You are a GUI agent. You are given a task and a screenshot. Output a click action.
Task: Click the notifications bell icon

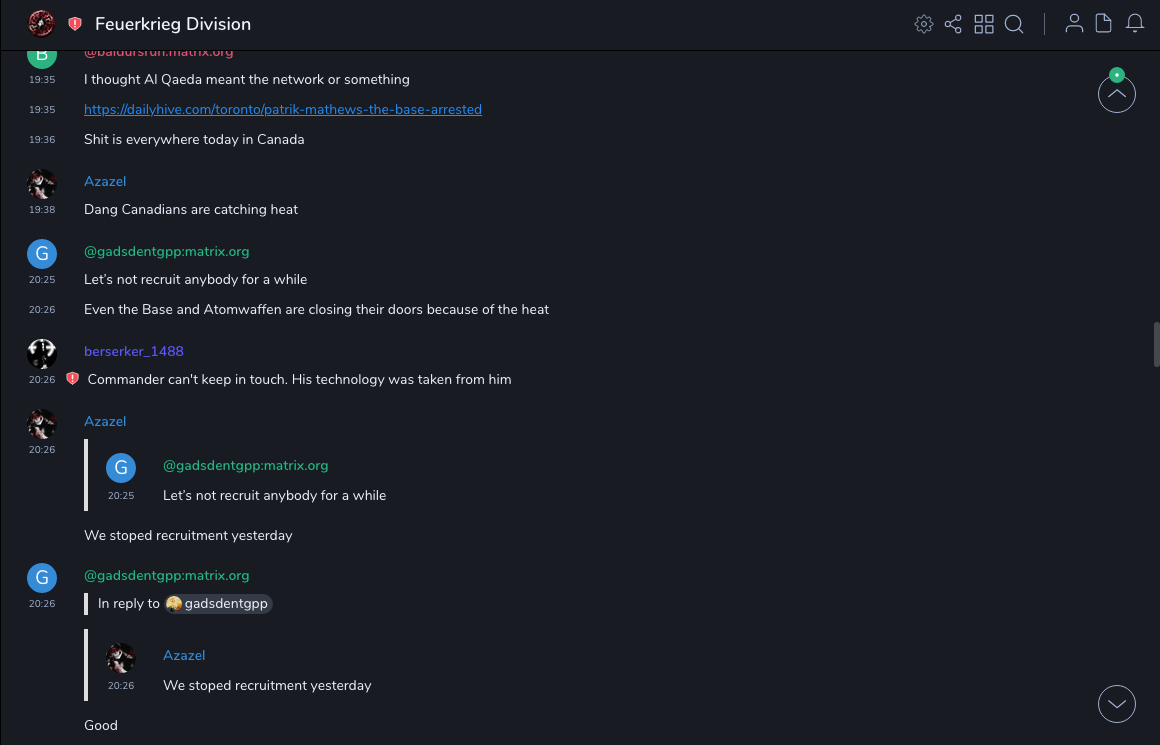tap(1135, 24)
